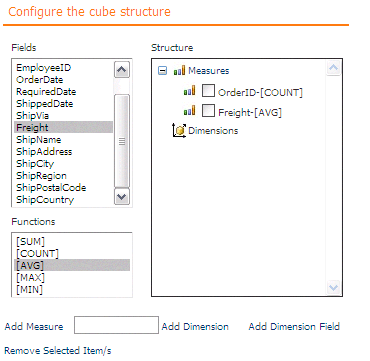Screen dimensions: 370x361
Task: Select ShipCountry in the Fields list
Action: pos(63,200)
